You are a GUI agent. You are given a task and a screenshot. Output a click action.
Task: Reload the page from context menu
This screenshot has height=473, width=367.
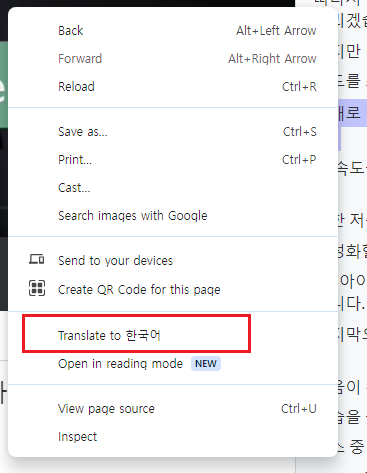pos(173,87)
